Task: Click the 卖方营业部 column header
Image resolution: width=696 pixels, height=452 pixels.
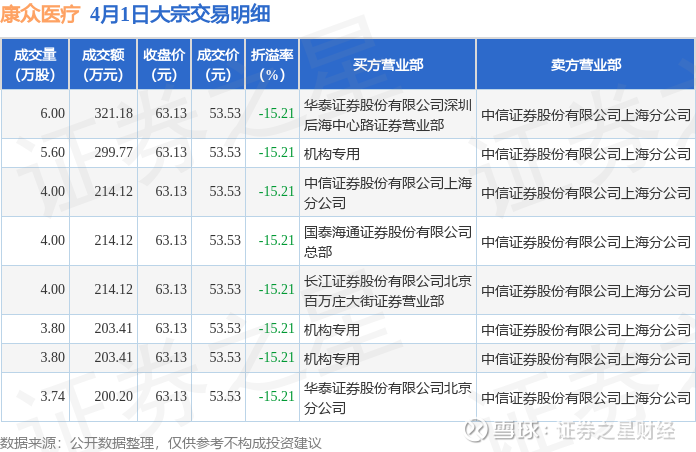Action: point(585,64)
